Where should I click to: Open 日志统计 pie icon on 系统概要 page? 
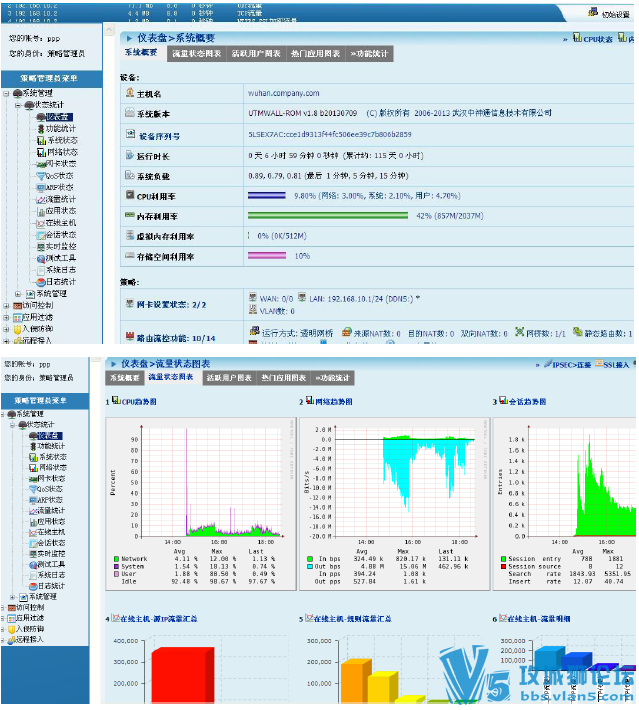pos(41,282)
